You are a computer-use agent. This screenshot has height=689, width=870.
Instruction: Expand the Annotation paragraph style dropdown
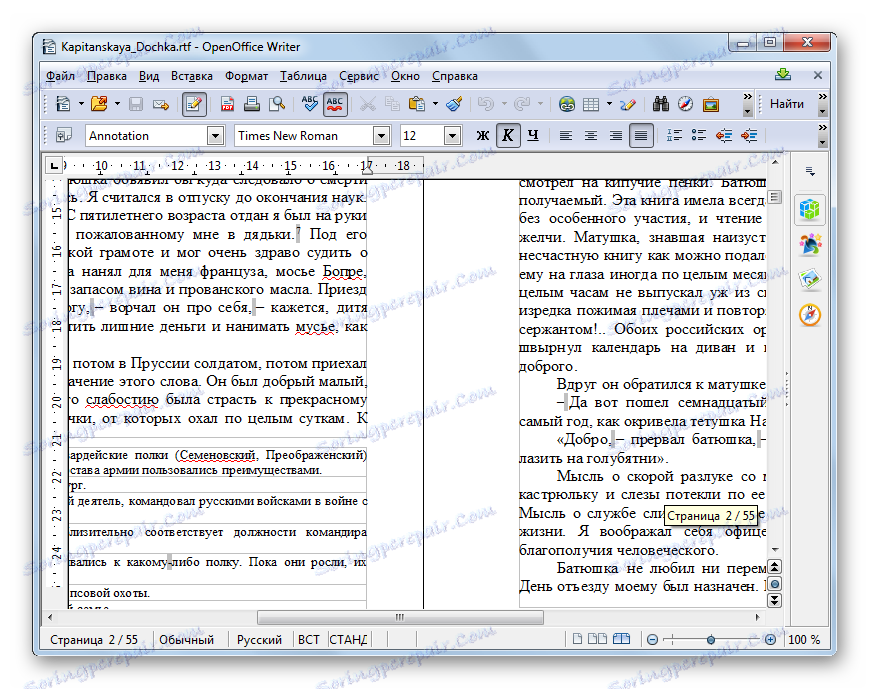click(x=215, y=136)
